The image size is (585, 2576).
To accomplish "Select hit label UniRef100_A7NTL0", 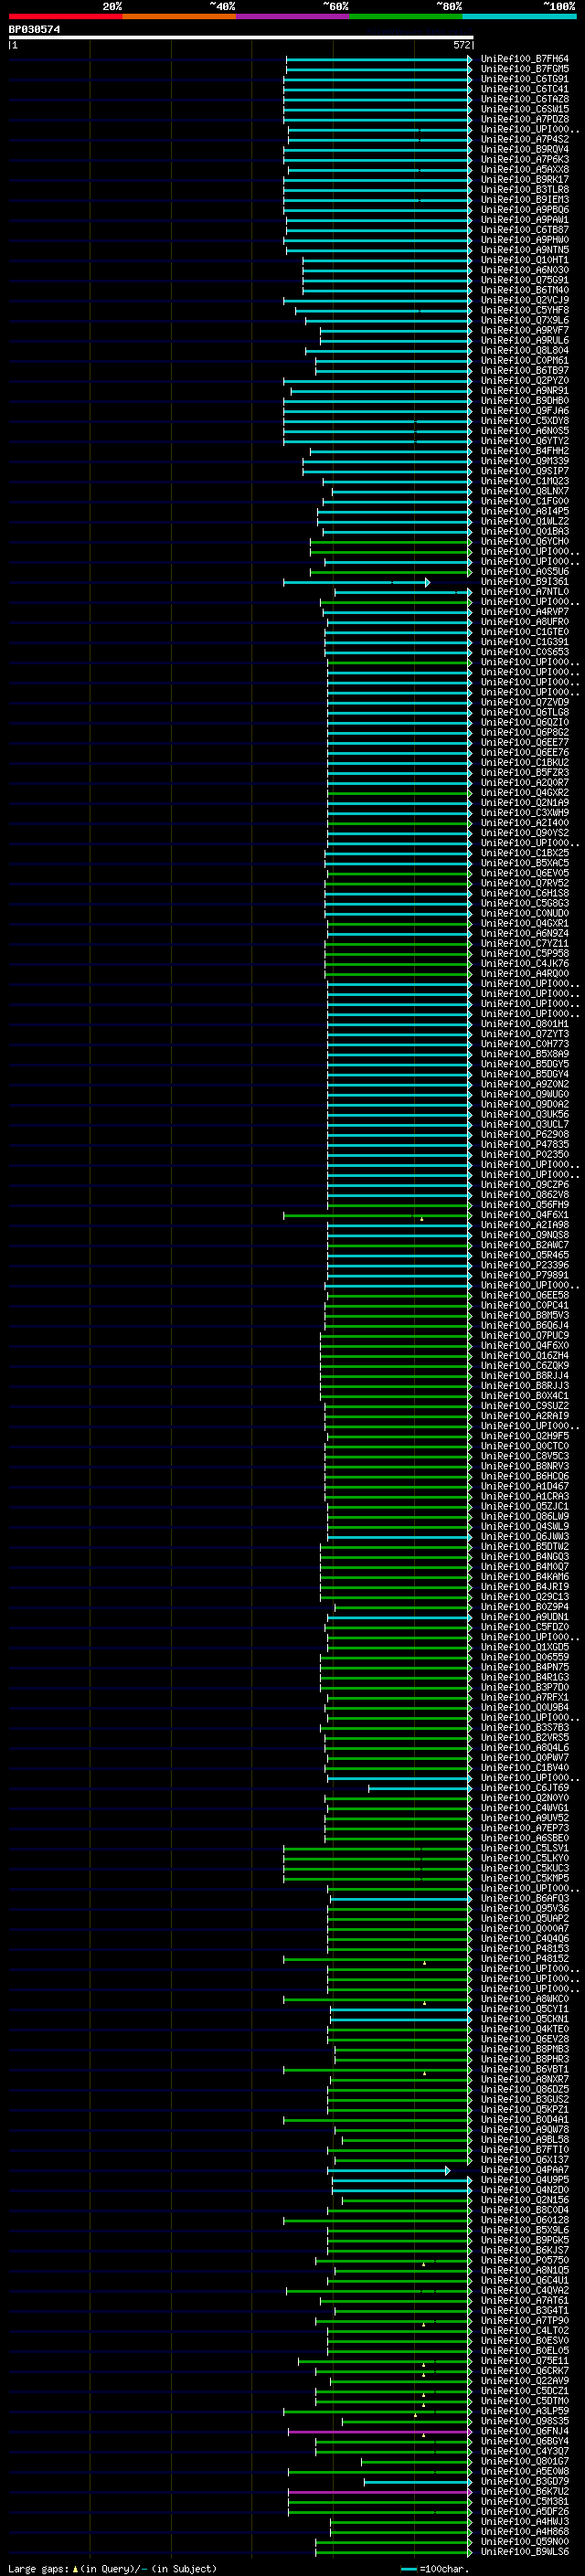I will tap(524, 592).
